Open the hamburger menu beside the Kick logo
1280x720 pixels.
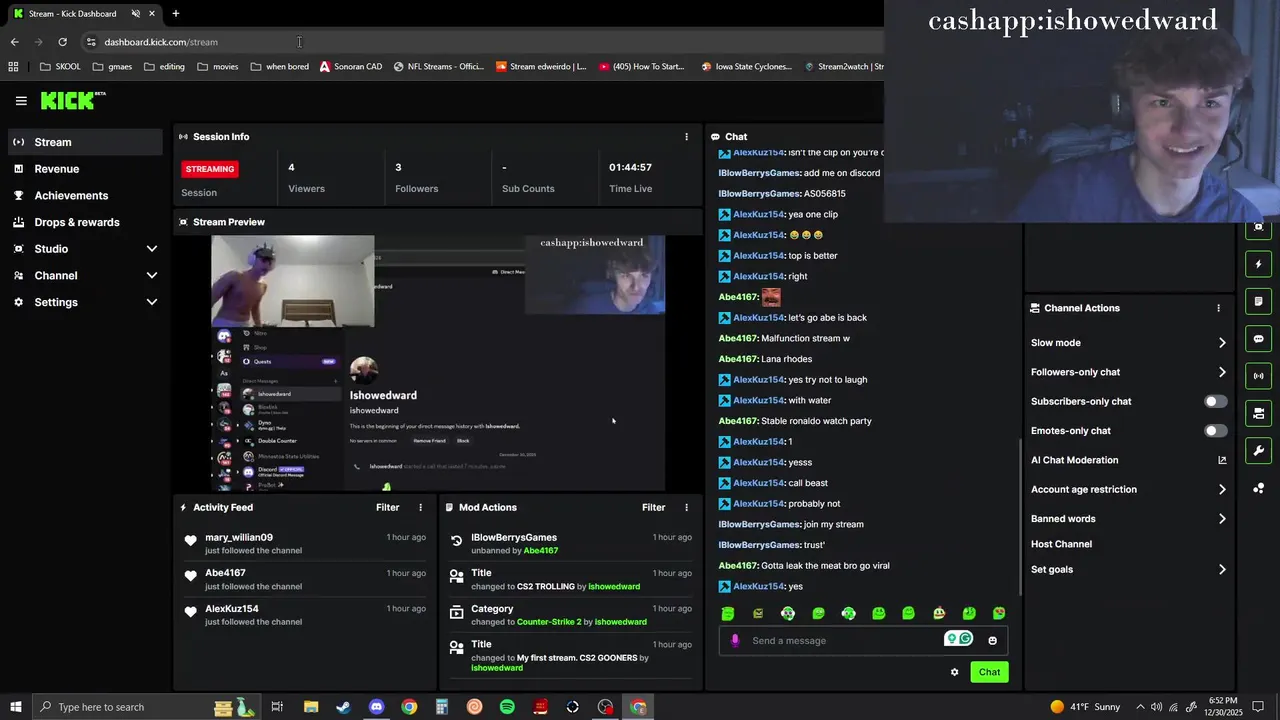click(21, 101)
